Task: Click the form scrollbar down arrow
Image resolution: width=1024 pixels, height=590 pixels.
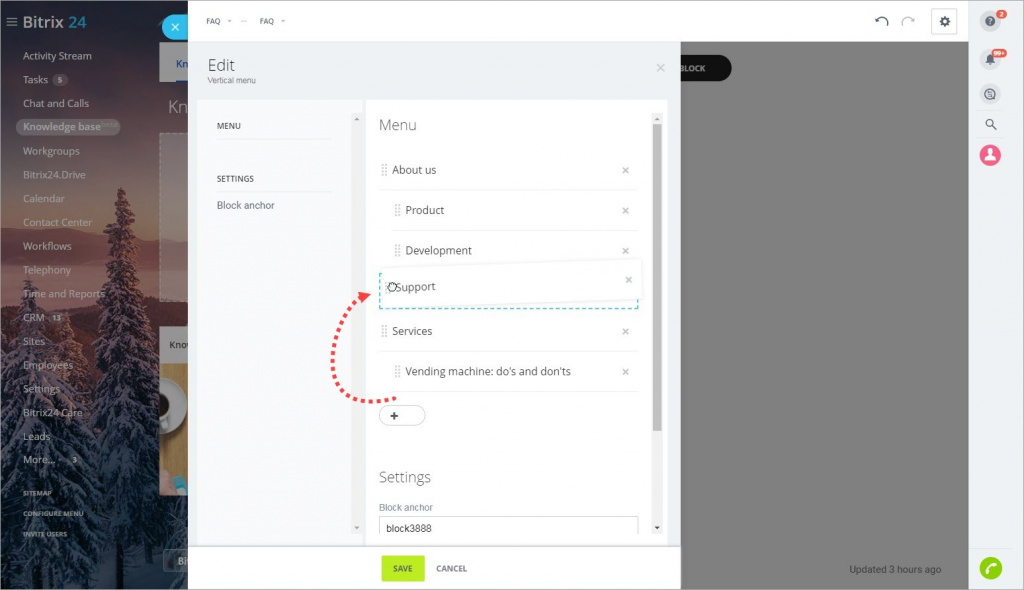Action: [657, 528]
